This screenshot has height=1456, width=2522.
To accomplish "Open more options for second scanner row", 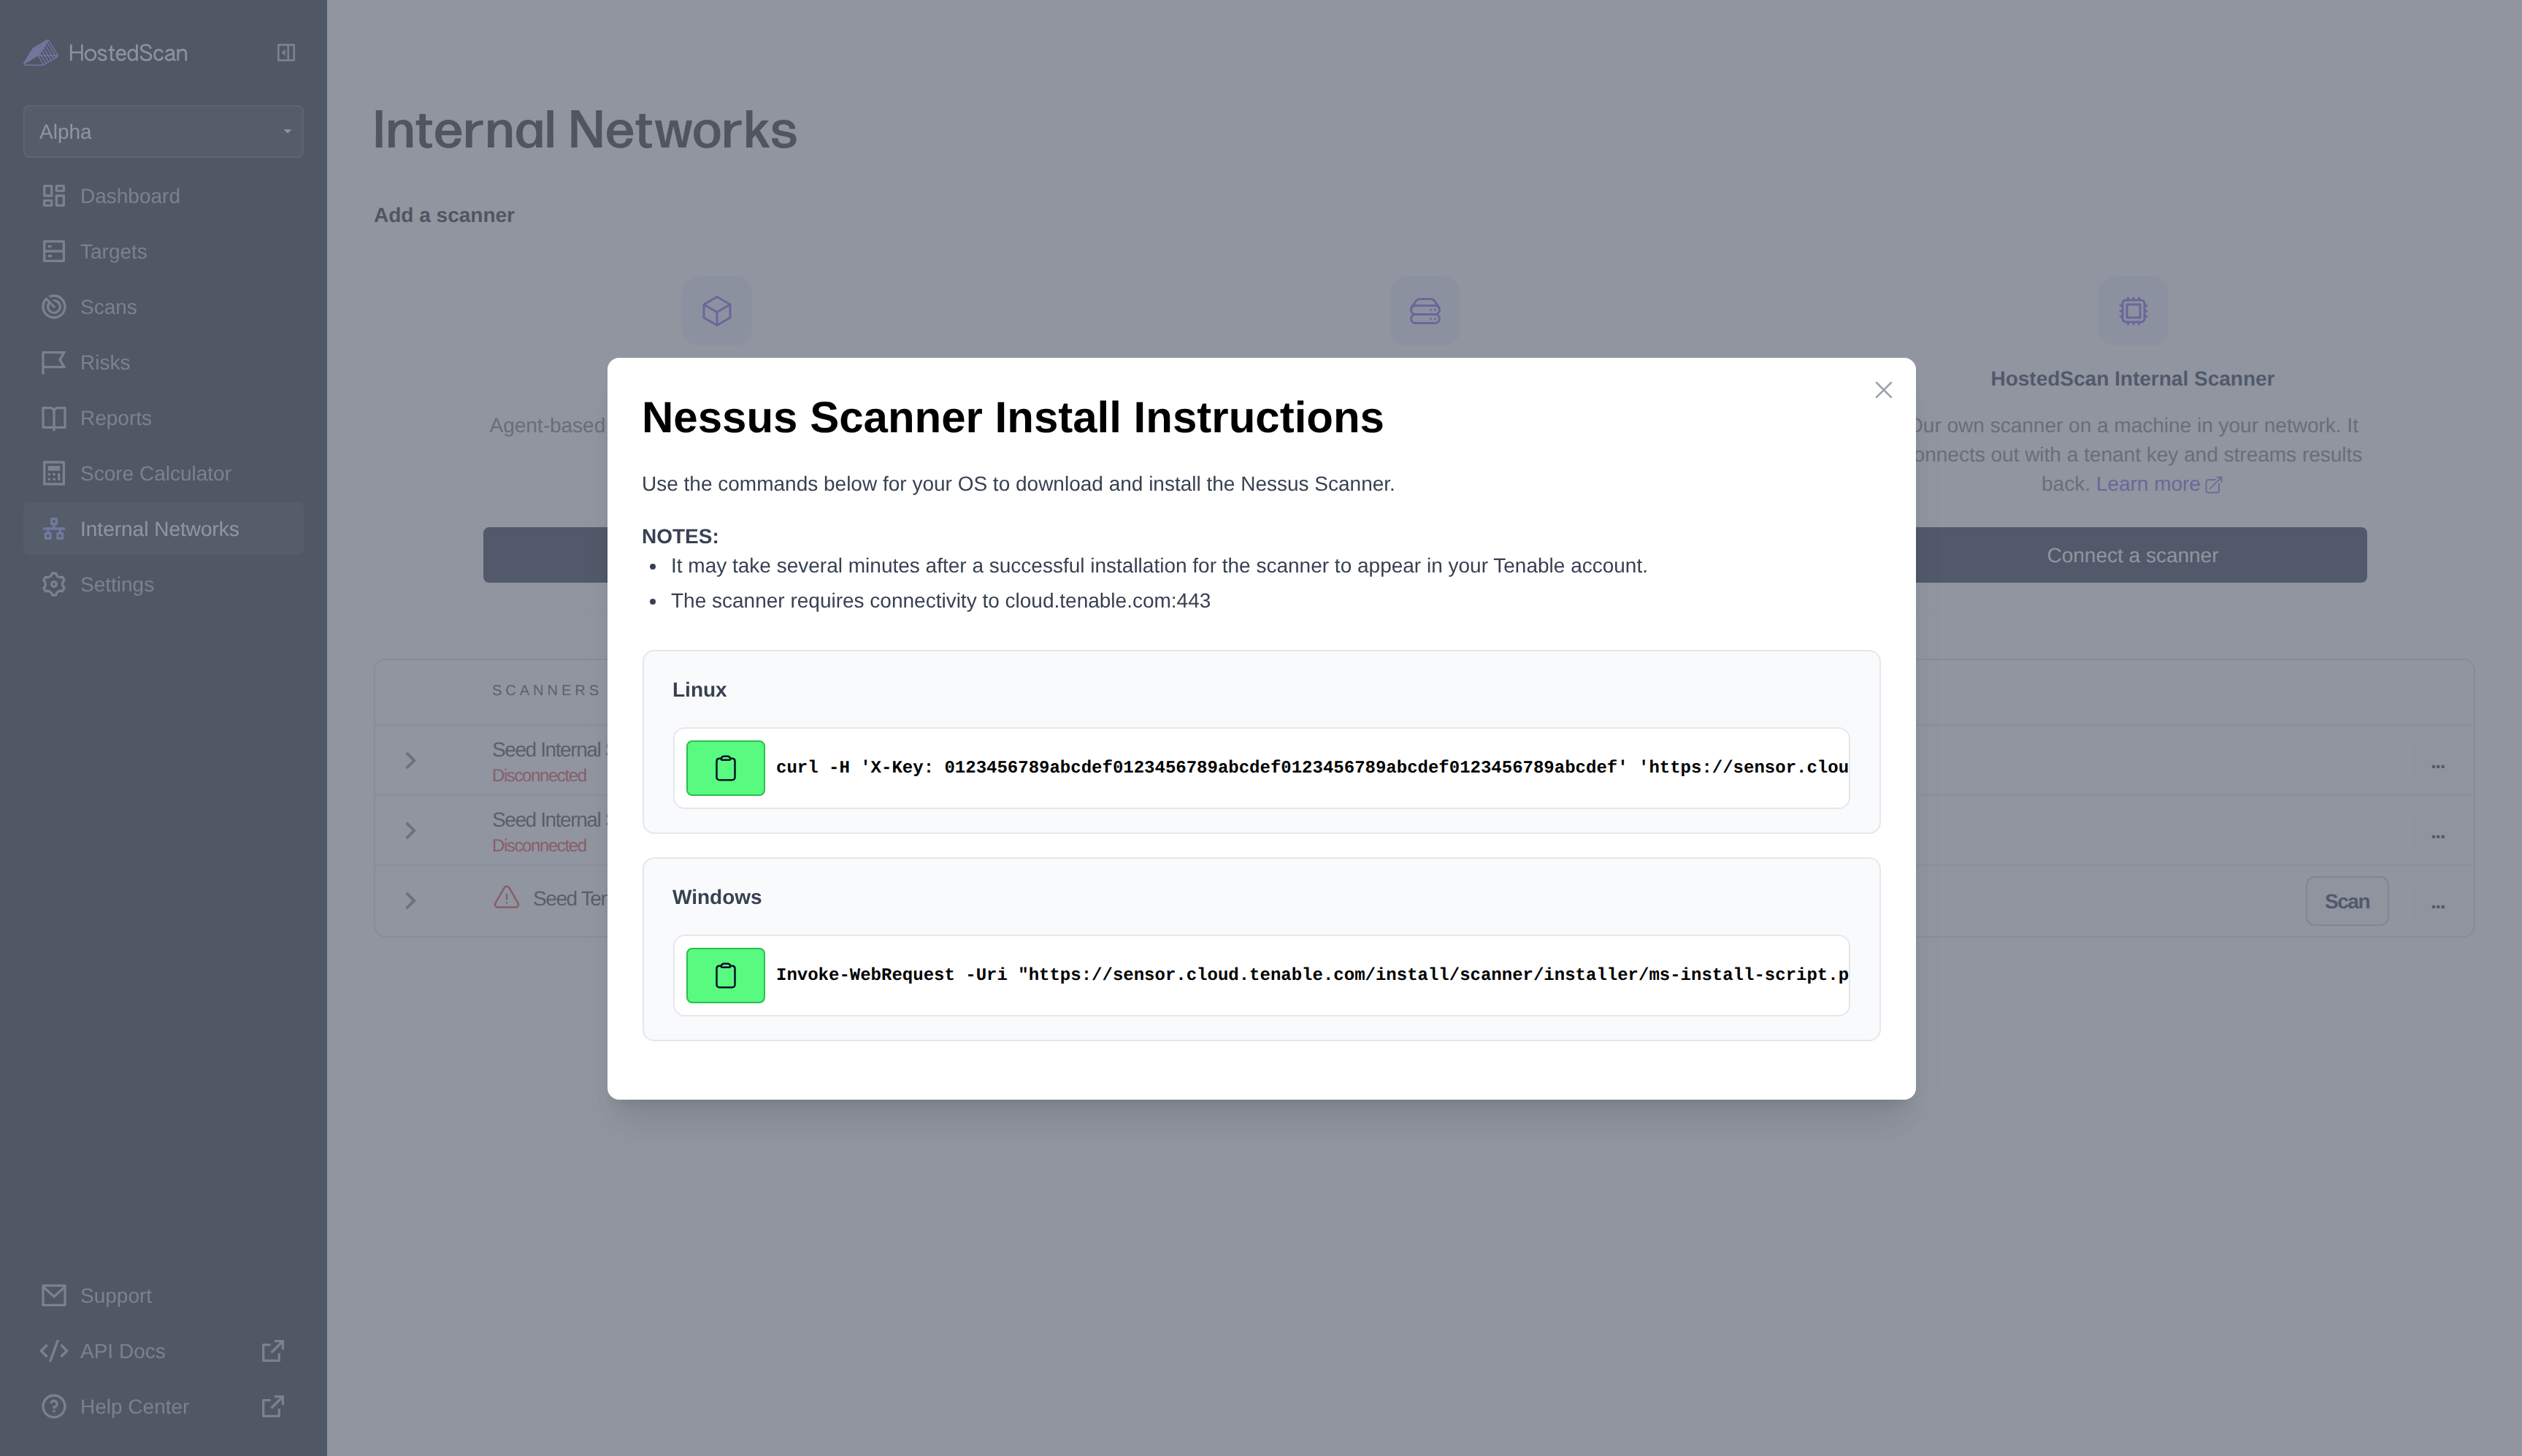I will click(2437, 836).
